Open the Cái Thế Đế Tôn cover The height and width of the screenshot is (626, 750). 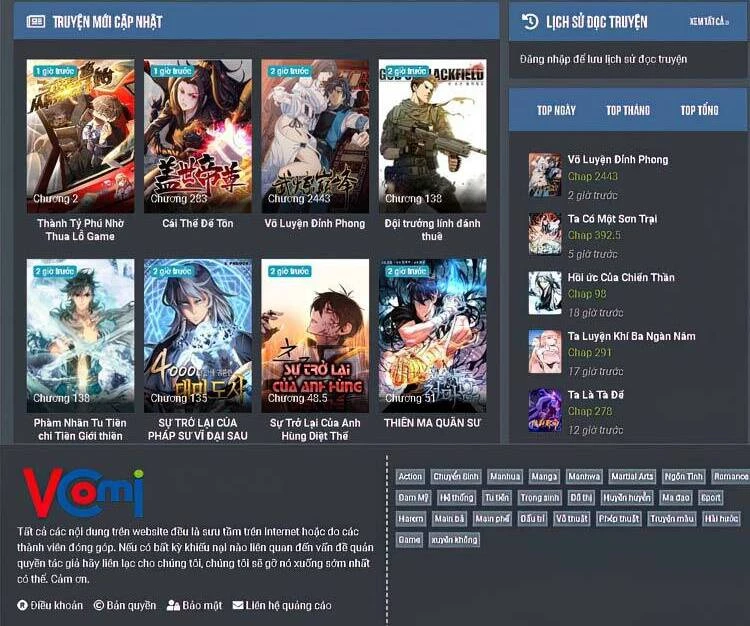pyautogui.click(x=197, y=135)
